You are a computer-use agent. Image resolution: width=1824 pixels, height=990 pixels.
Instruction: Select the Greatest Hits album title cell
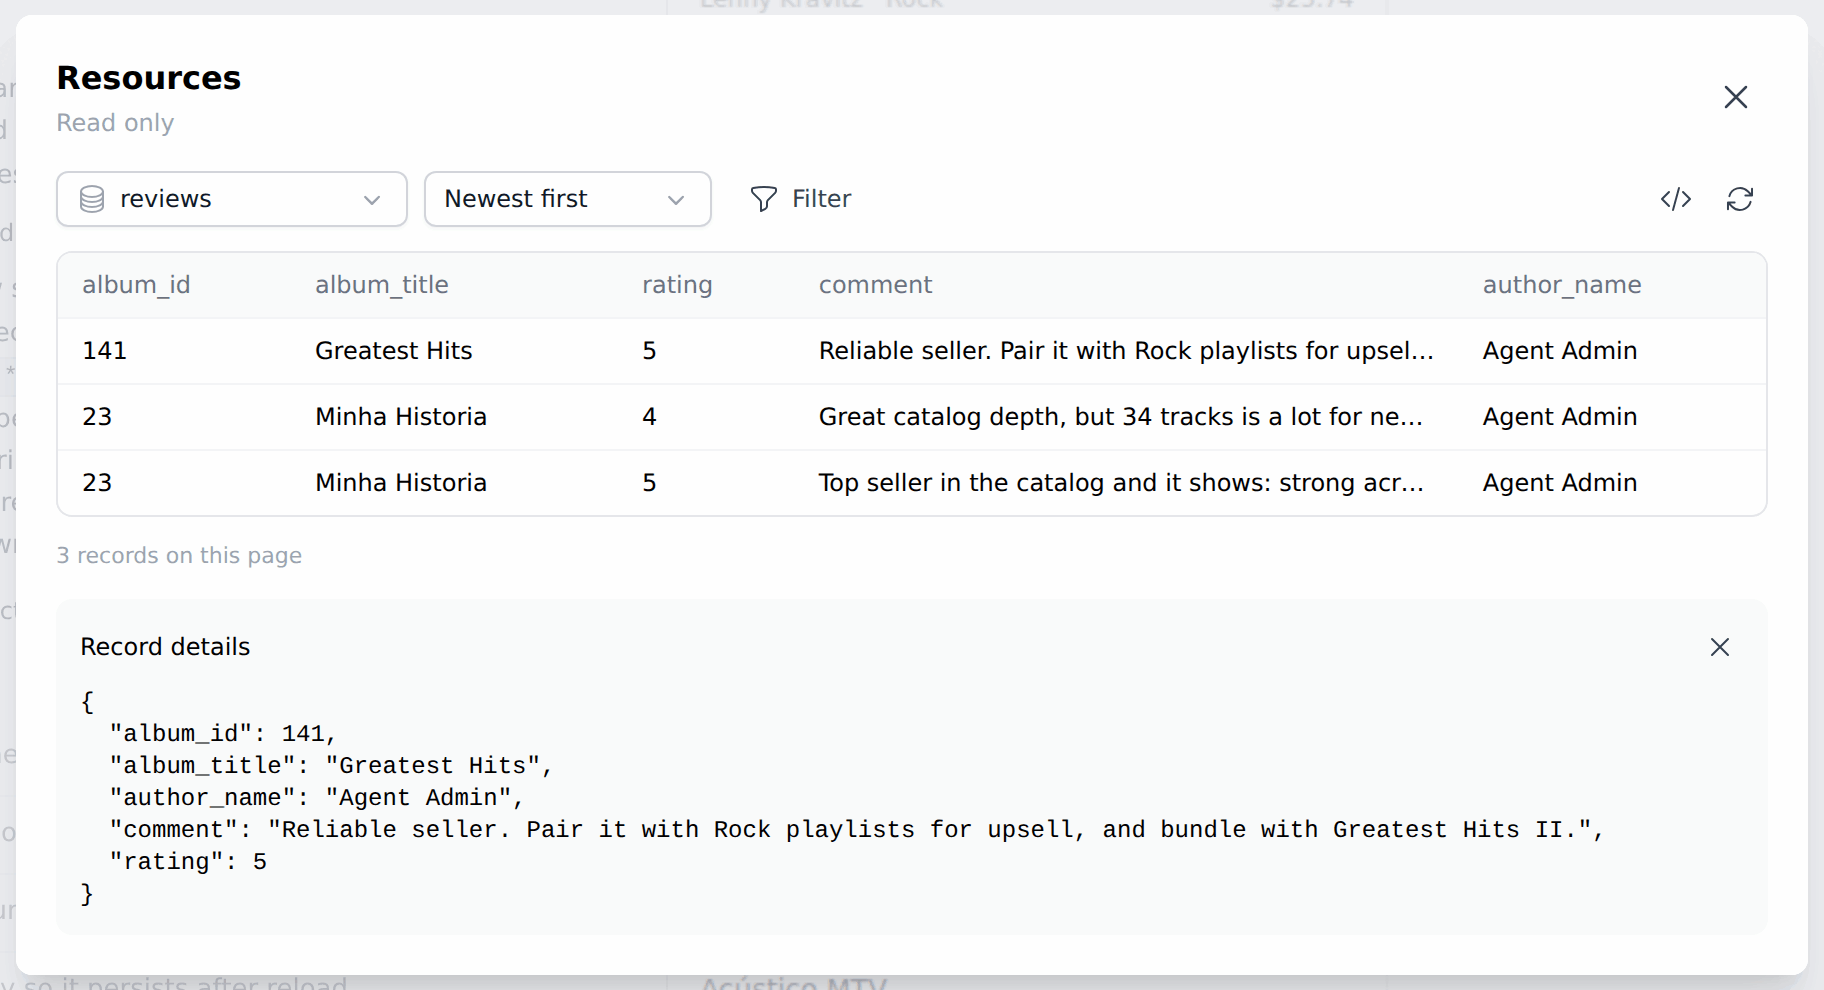coord(394,351)
